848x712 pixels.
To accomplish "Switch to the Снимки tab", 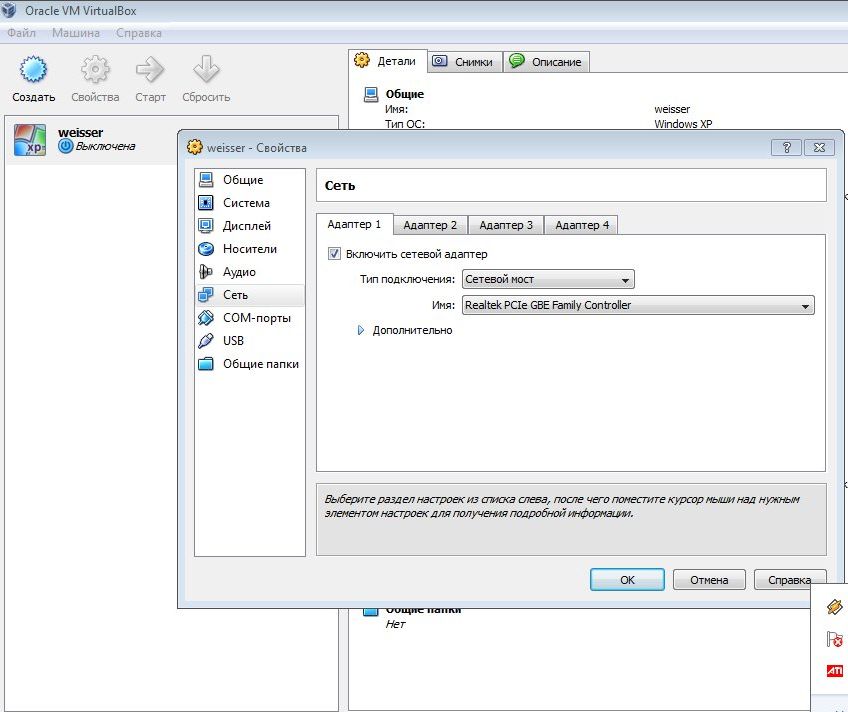I will pos(465,62).
